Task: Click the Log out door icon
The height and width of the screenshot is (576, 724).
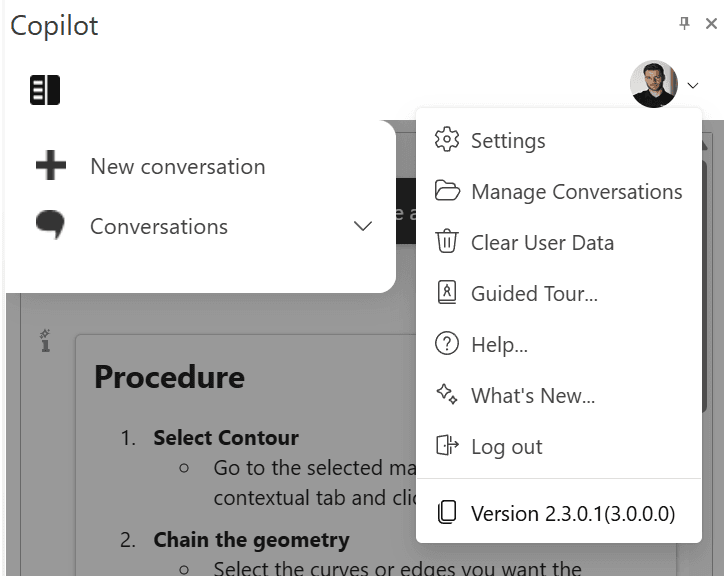Action: click(447, 445)
